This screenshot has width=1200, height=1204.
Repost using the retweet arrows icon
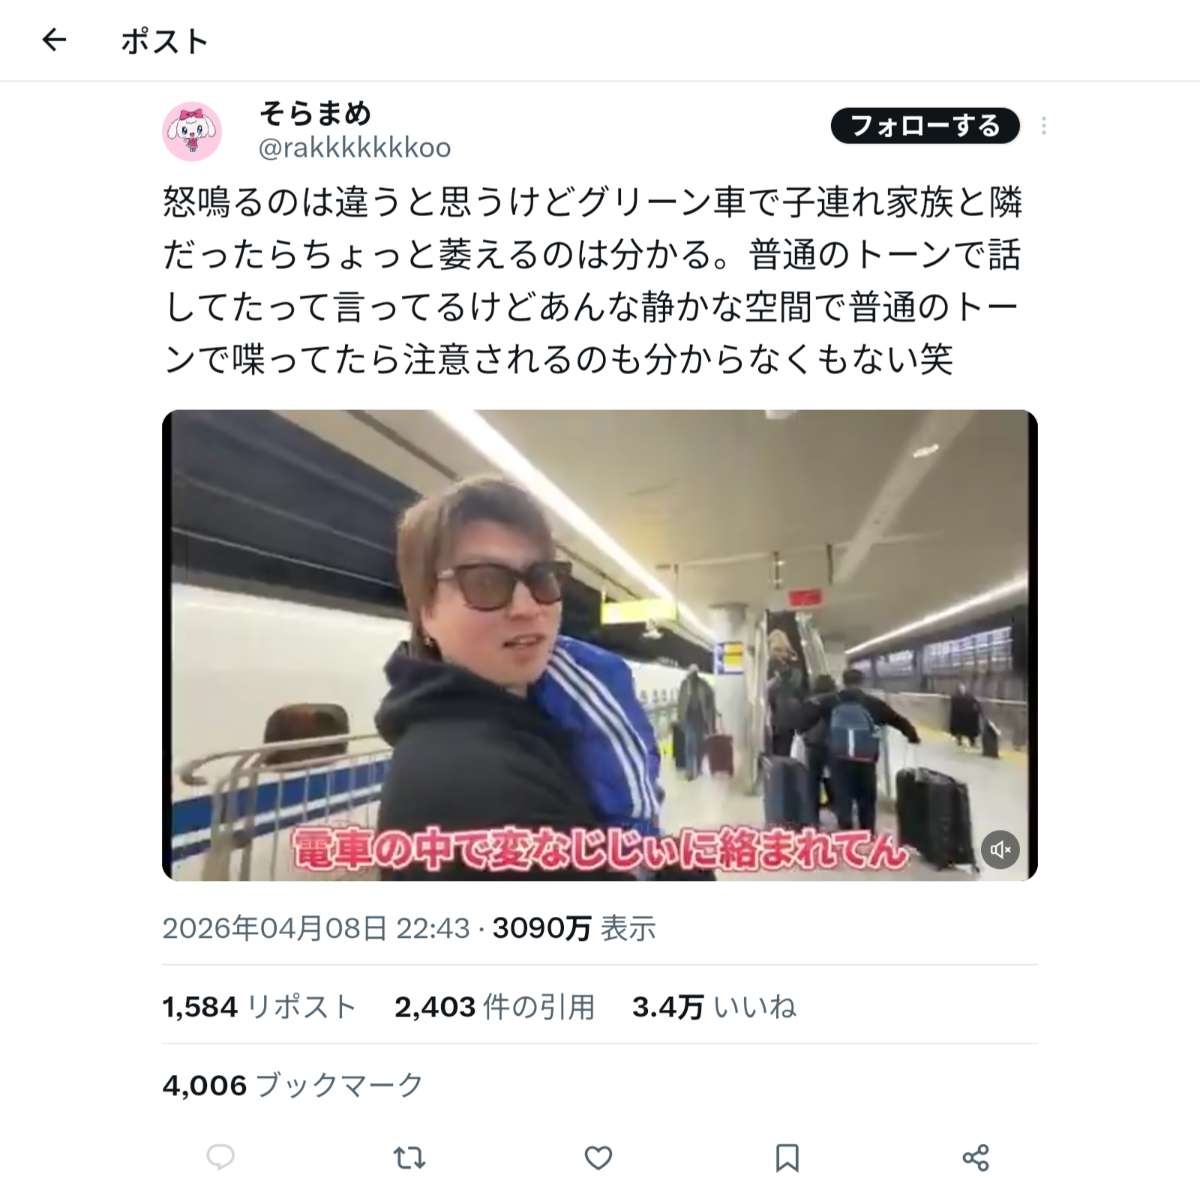tap(409, 1158)
